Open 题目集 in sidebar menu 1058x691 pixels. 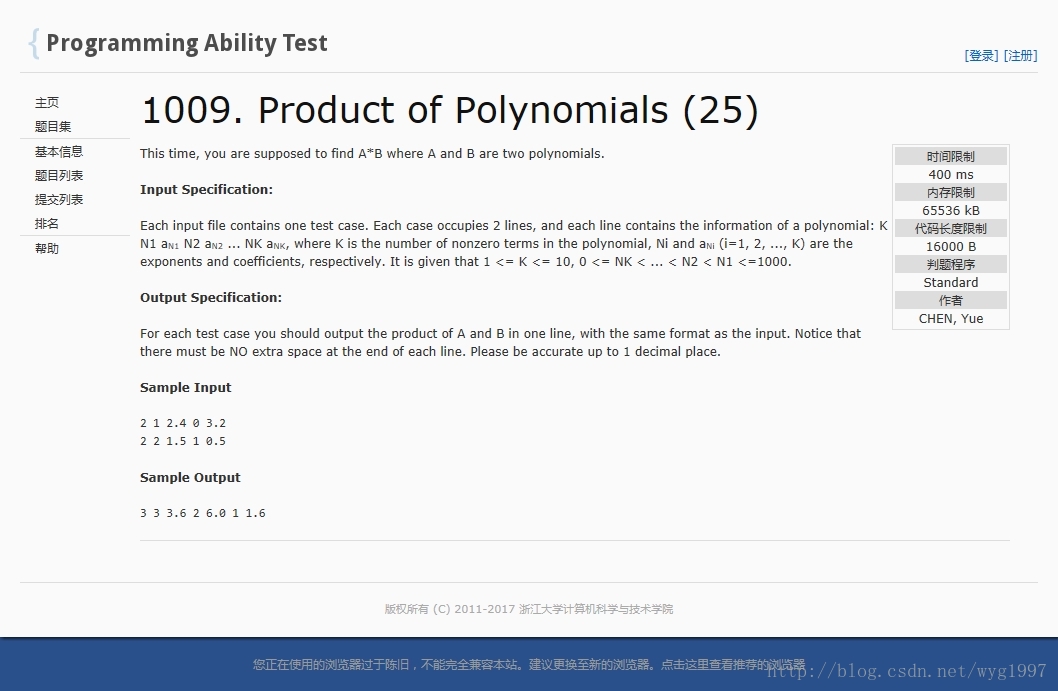pyautogui.click(x=53, y=127)
